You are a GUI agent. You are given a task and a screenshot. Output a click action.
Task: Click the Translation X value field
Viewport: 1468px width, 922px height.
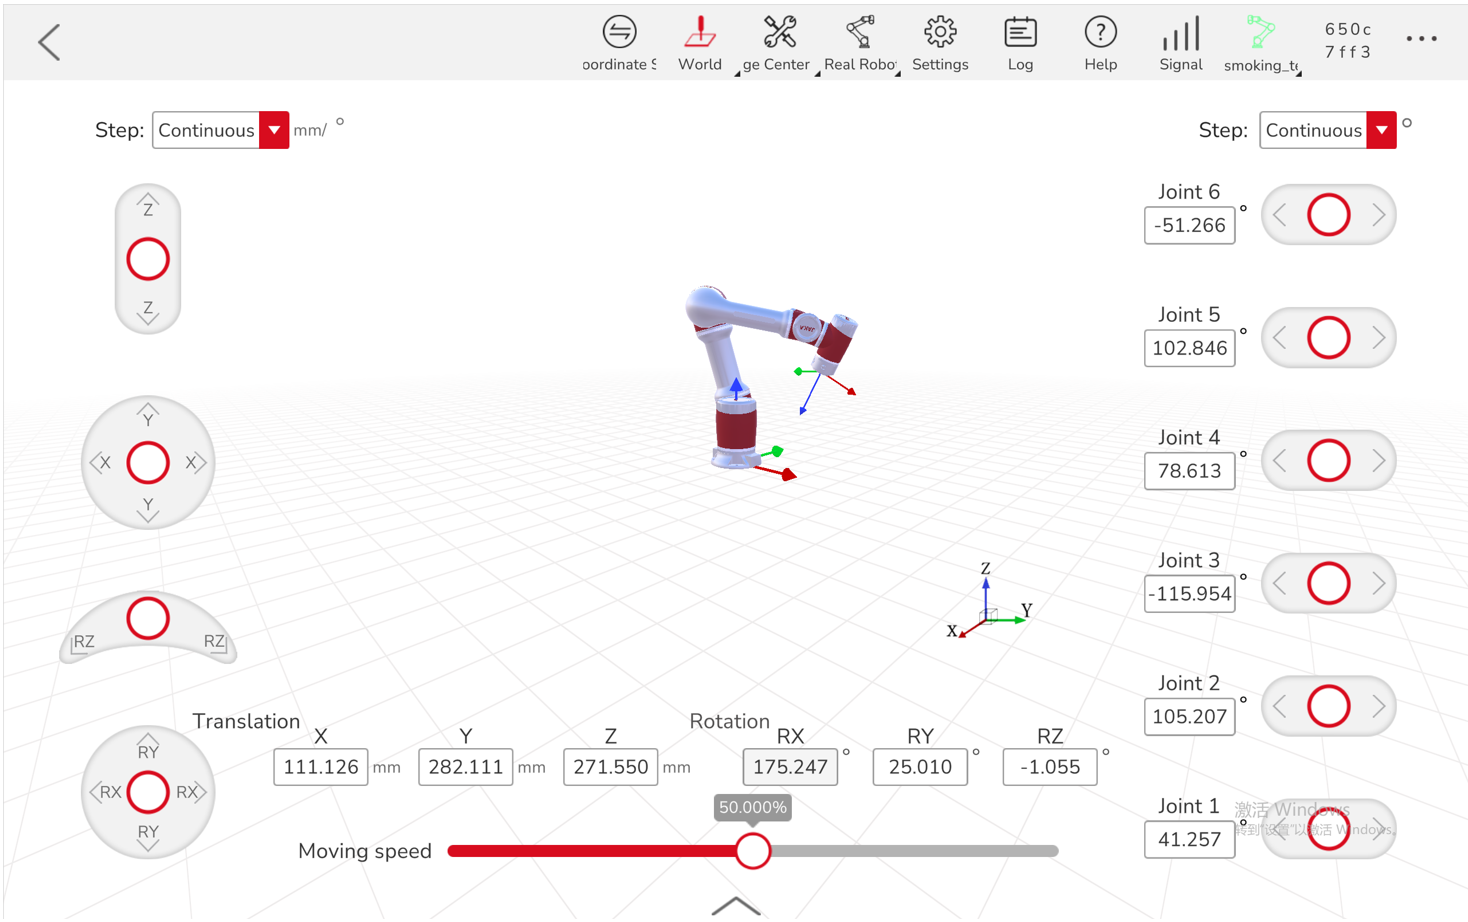coord(320,767)
